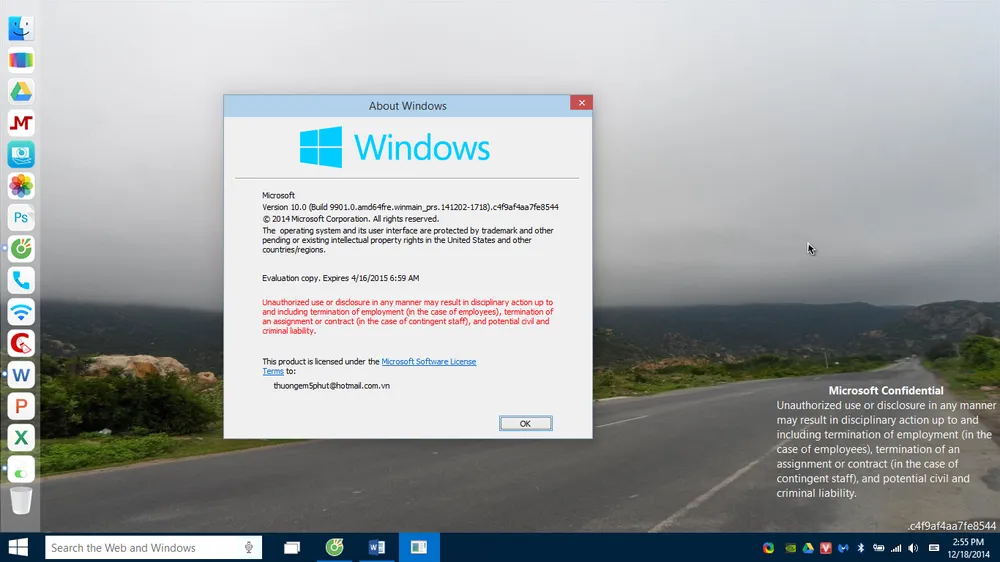Open Google Drive in the dock

20,91
